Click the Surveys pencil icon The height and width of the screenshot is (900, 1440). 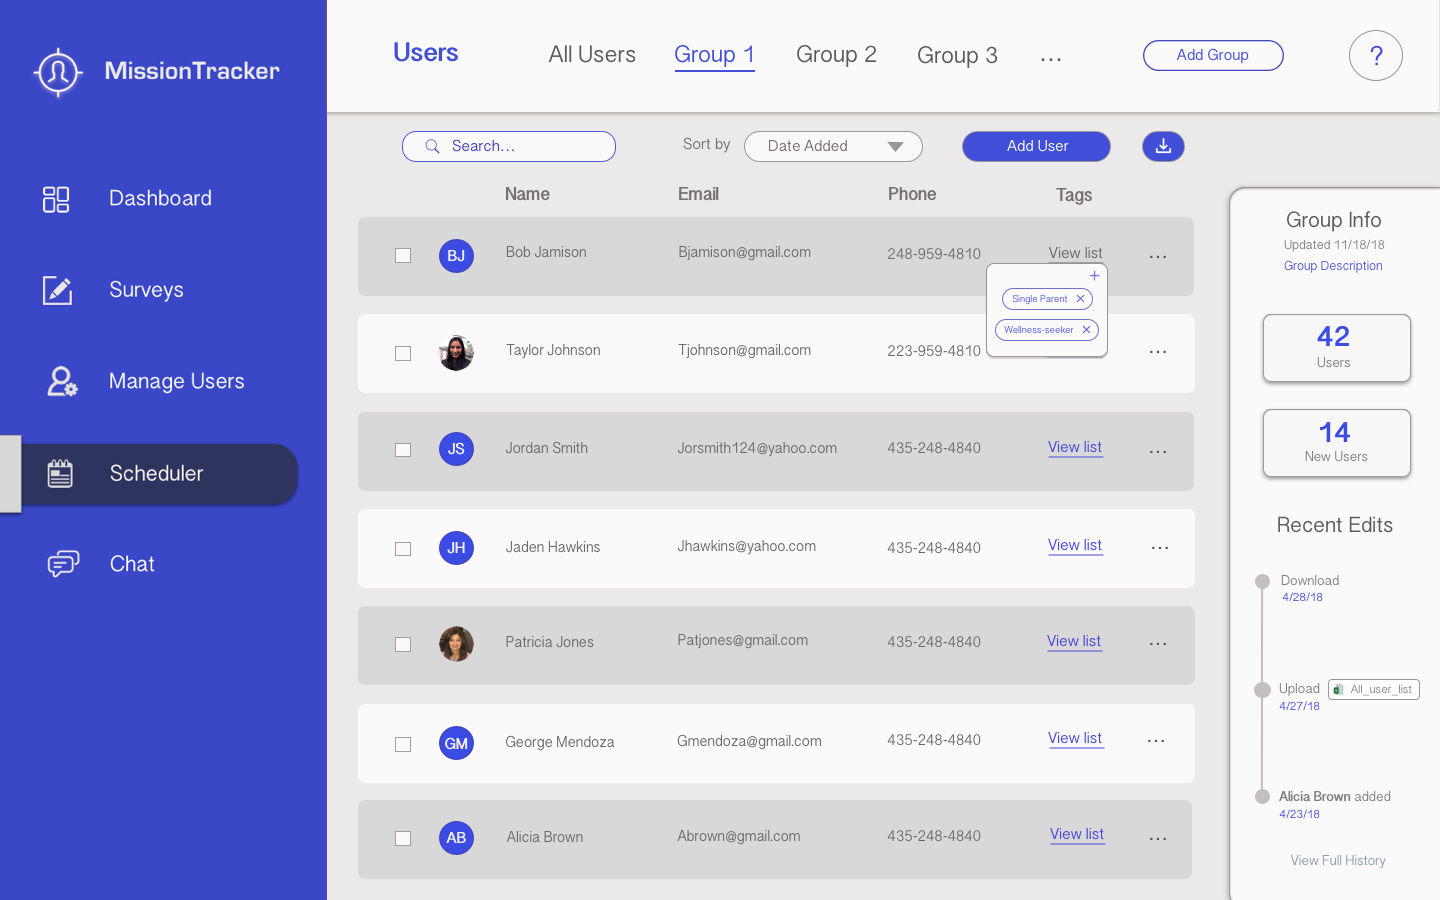(57, 290)
